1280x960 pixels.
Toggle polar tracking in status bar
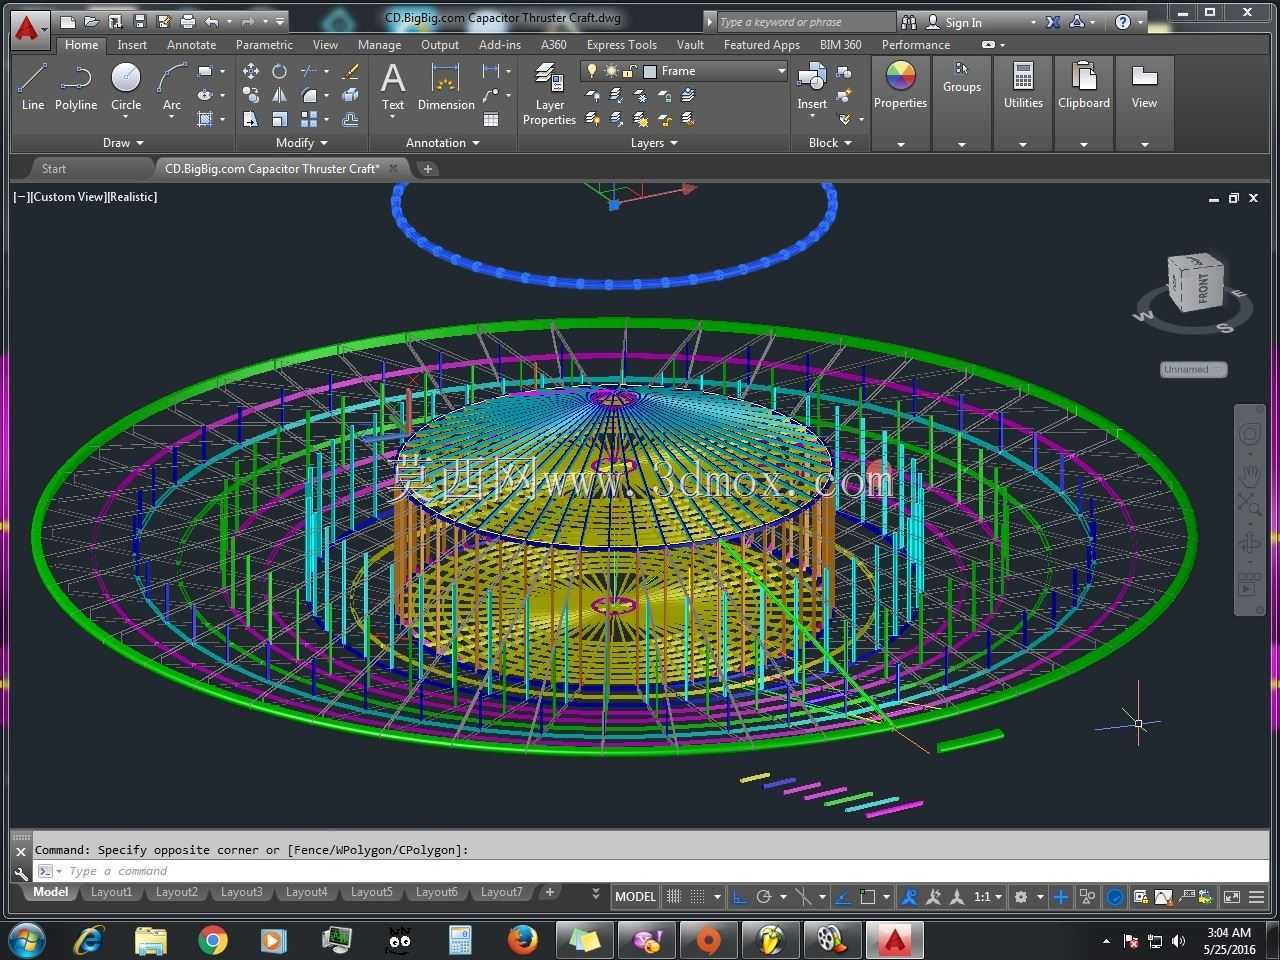[x=763, y=897]
